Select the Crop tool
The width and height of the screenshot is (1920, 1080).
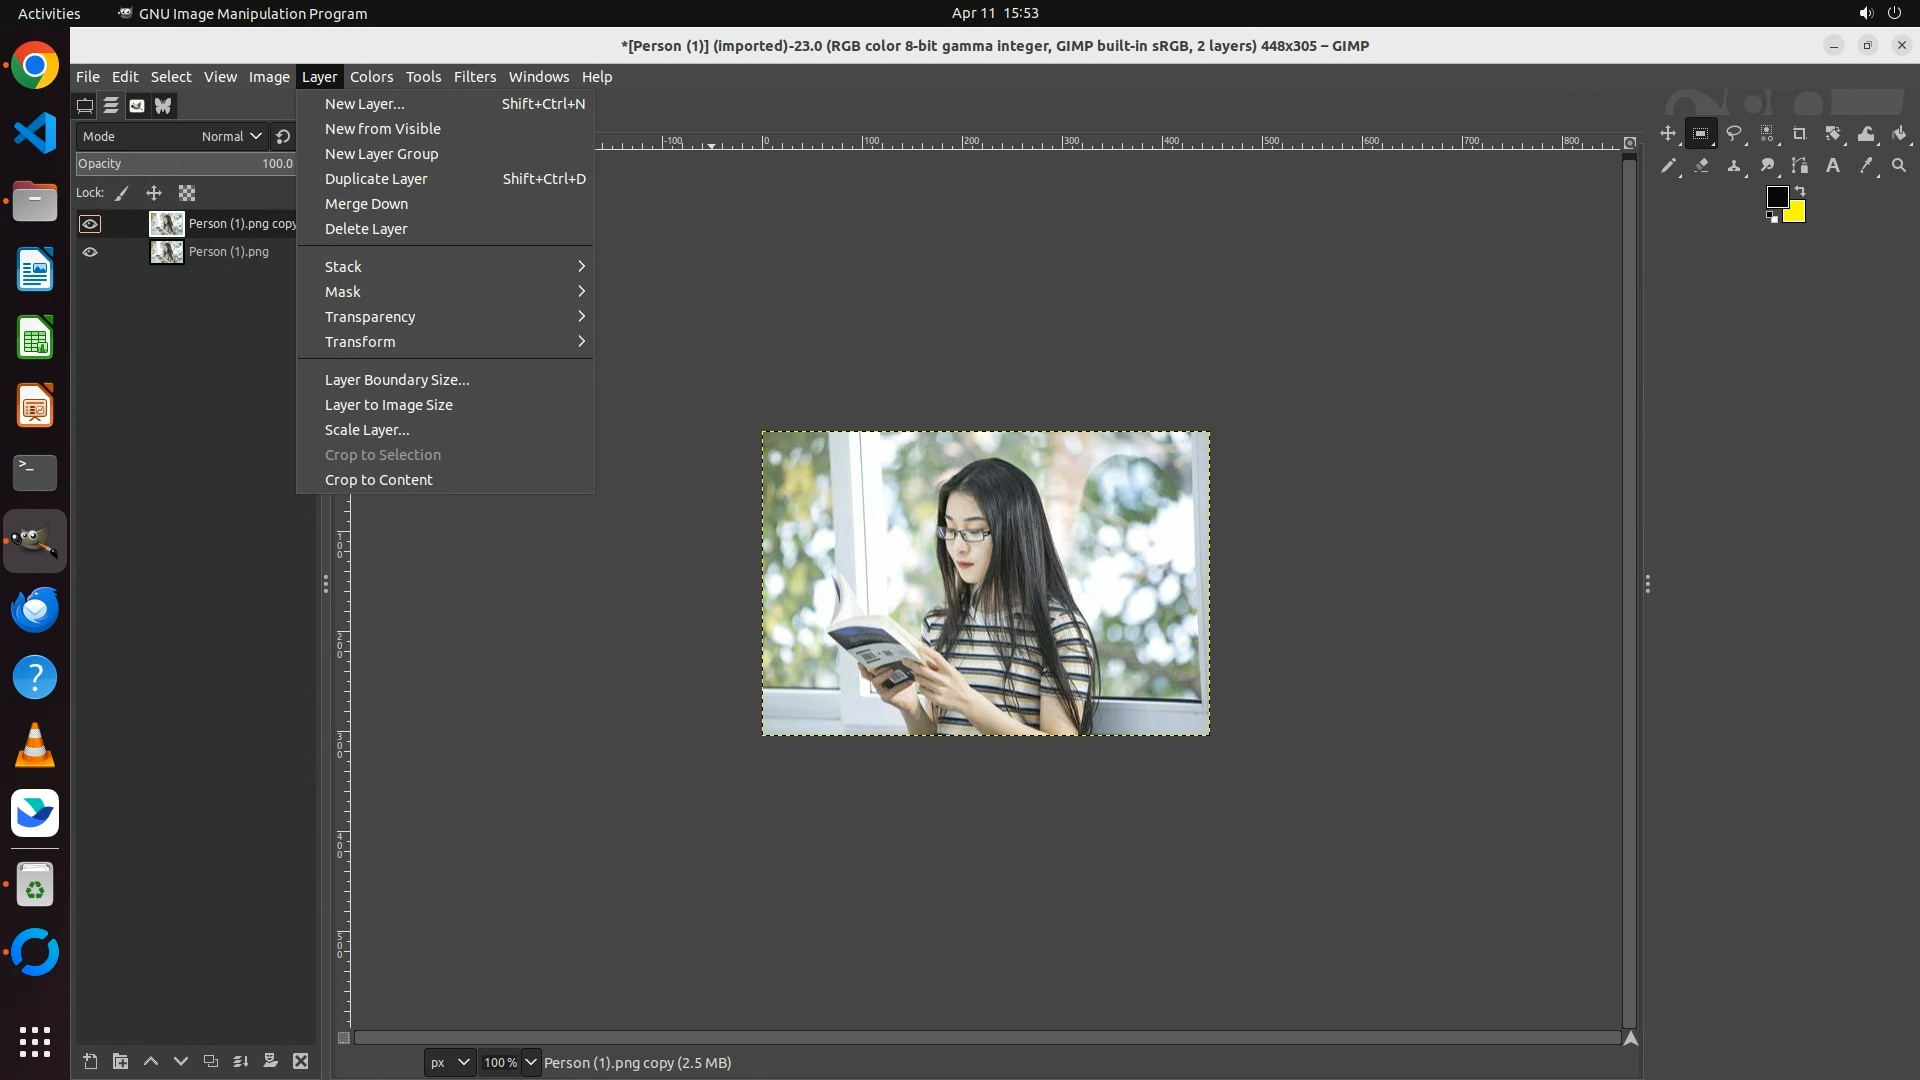point(1800,133)
